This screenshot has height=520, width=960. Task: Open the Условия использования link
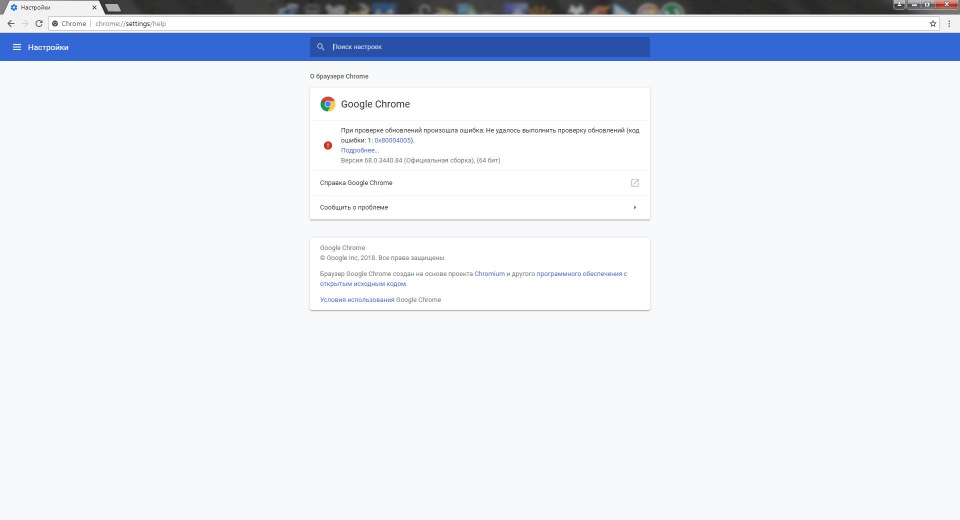tap(357, 300)
